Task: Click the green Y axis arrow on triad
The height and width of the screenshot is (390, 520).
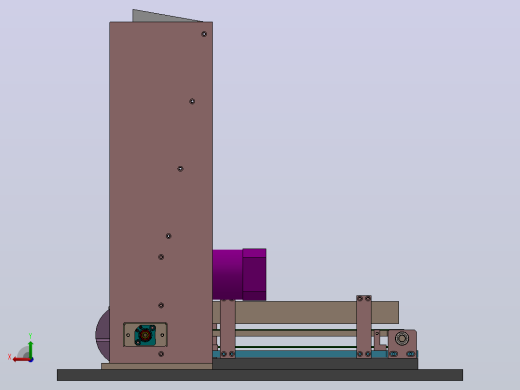Action: click(x=31, y=349)
